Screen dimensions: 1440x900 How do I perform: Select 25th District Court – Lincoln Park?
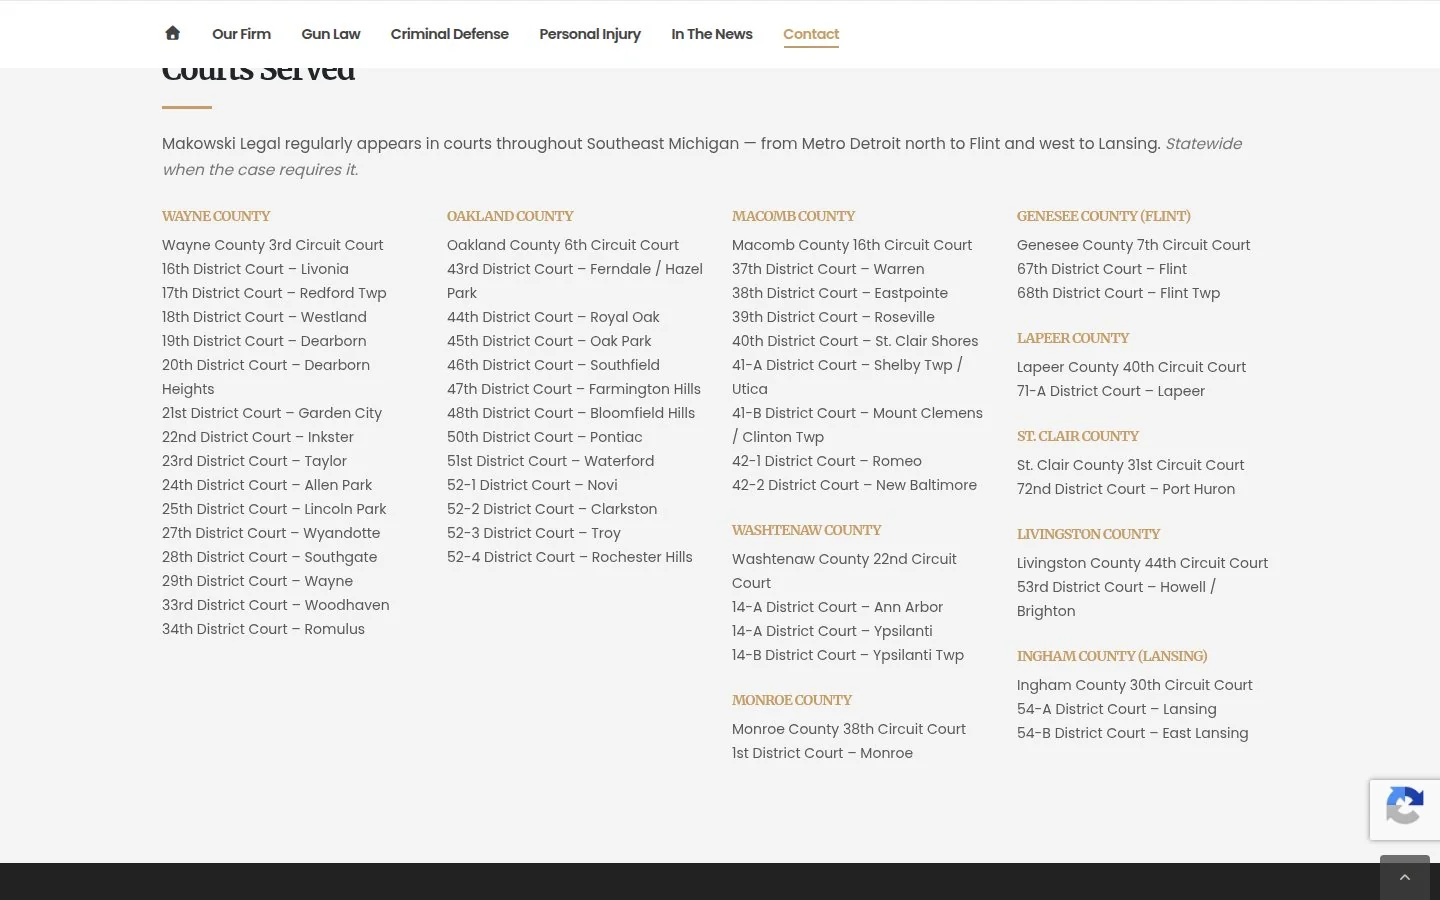(x=274, y=509)
